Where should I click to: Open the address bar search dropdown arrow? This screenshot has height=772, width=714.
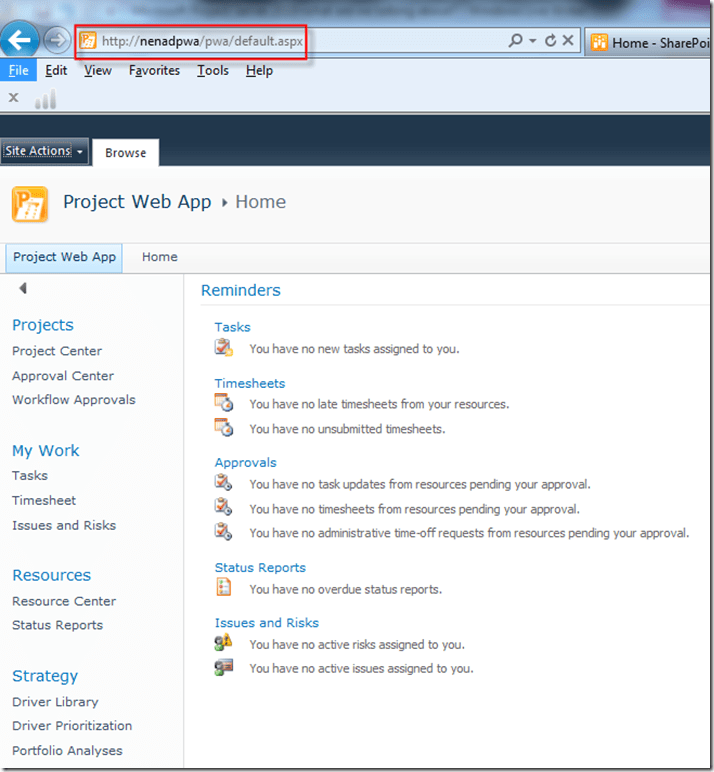pyautogui.click(x=533, y=41)
